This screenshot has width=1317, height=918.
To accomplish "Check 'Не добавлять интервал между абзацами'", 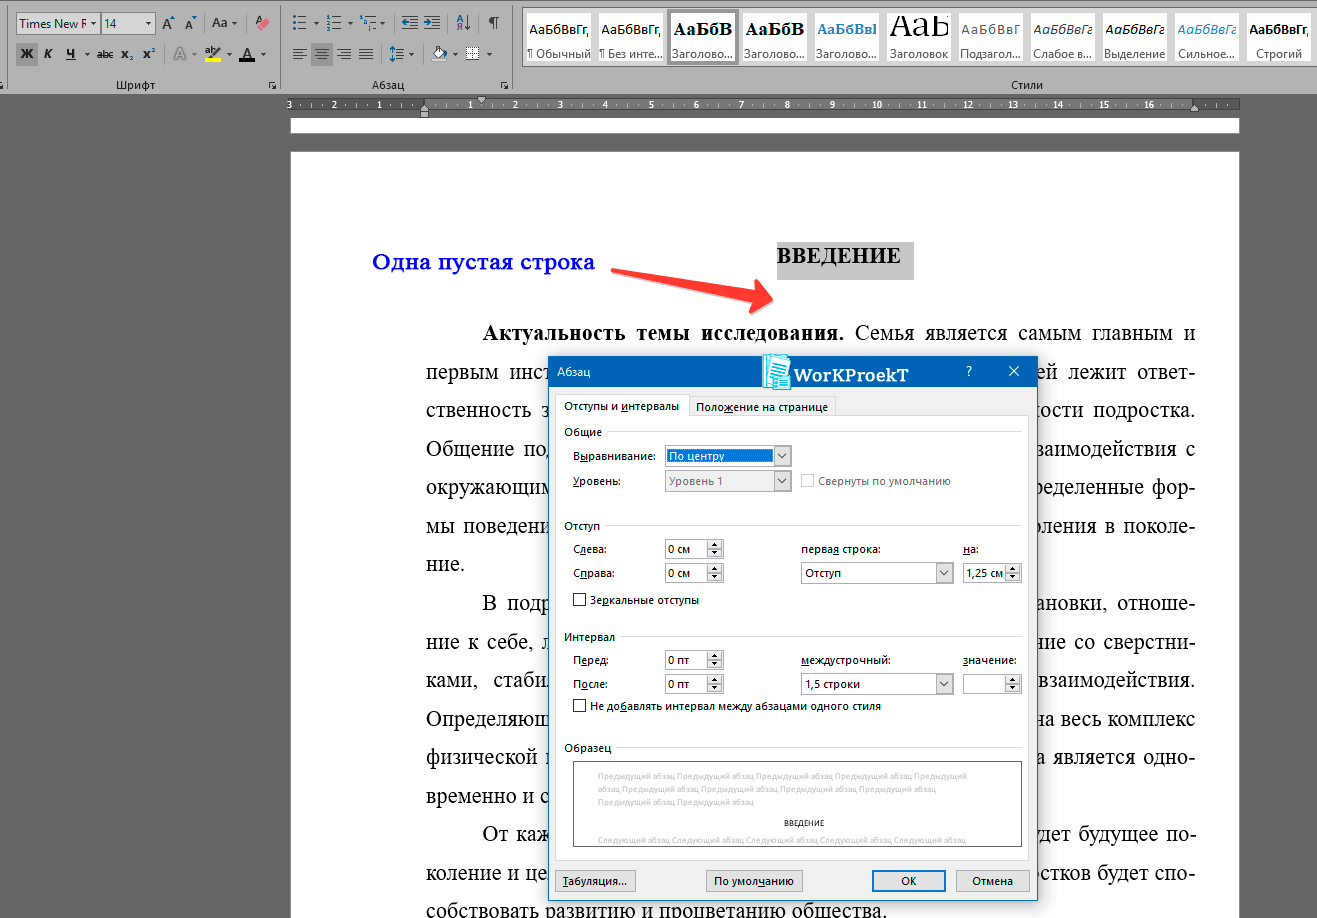I will click(579, 706).
